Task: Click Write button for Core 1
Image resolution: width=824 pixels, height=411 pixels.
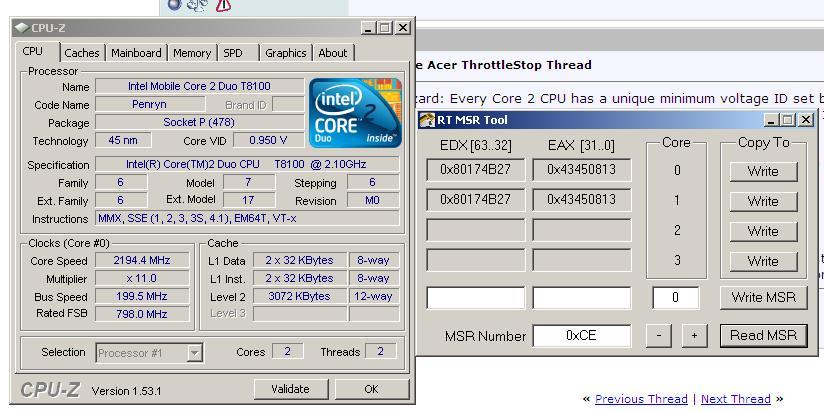Action: click(x=763, y=201)
